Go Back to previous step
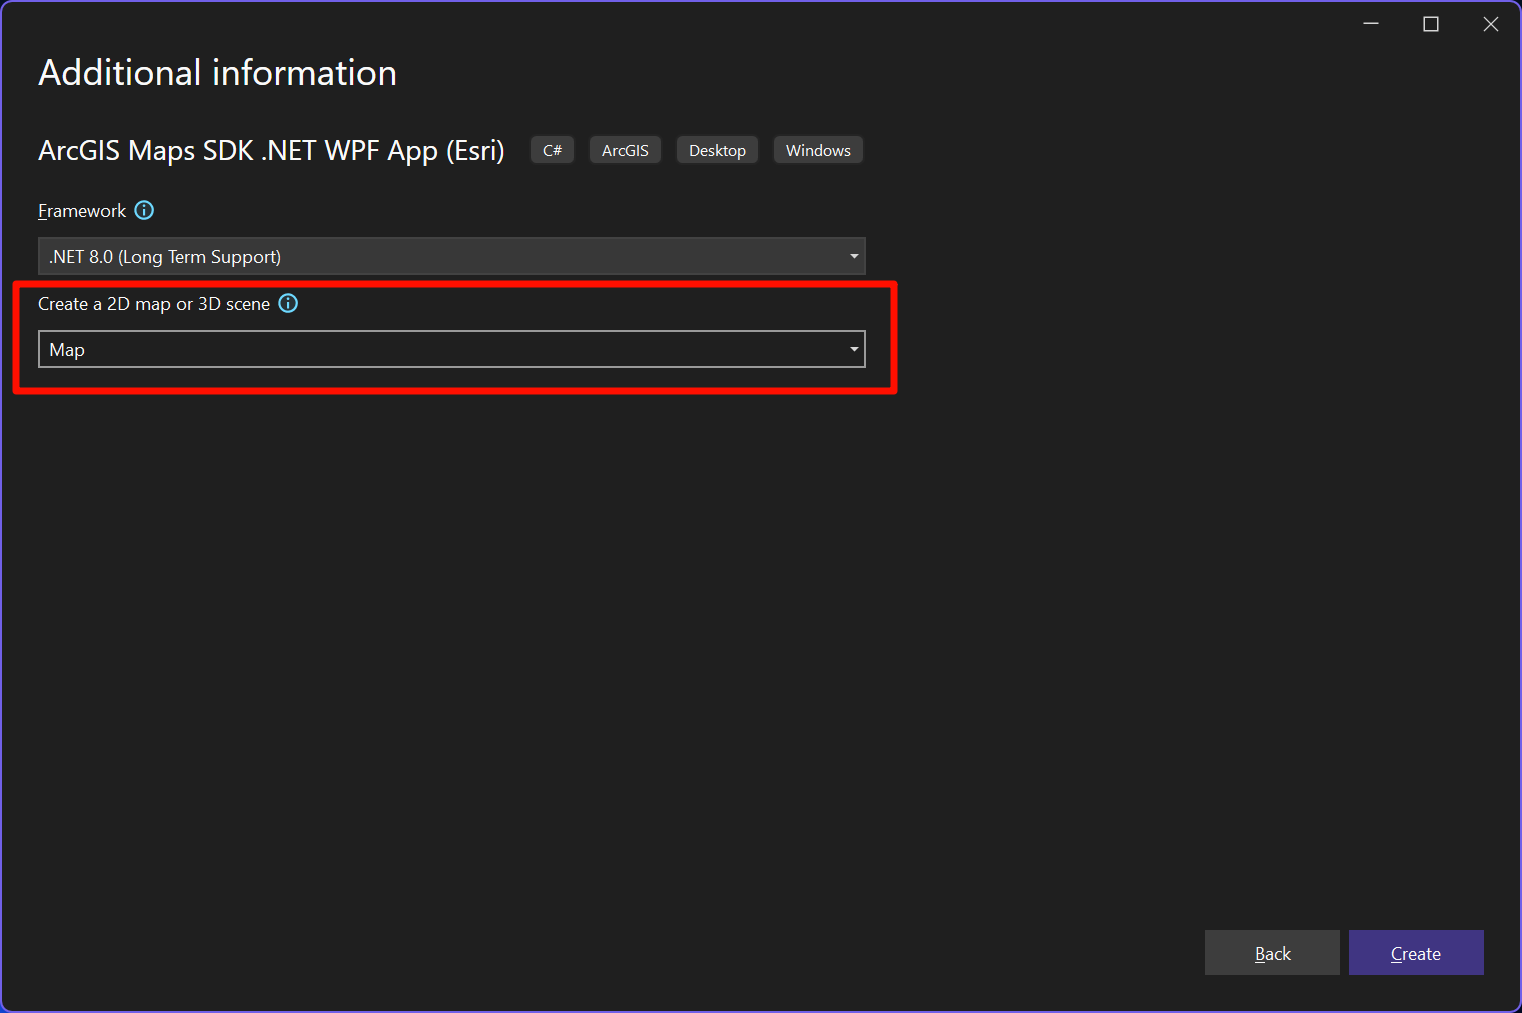1522x1013 pixels. point(1272,953)
